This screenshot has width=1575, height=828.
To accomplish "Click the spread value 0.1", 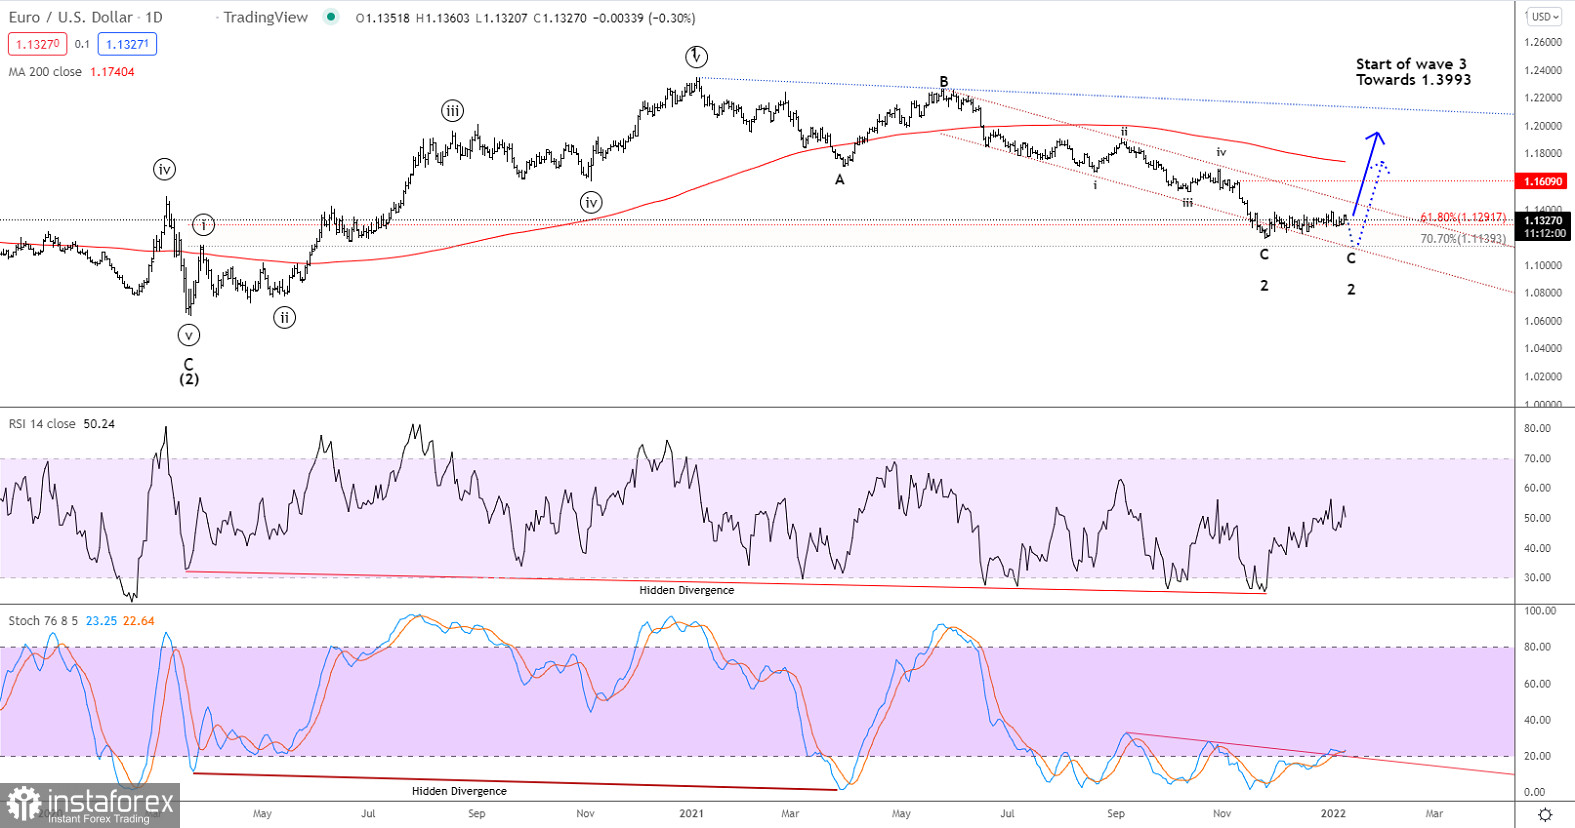I will (82, 44).
